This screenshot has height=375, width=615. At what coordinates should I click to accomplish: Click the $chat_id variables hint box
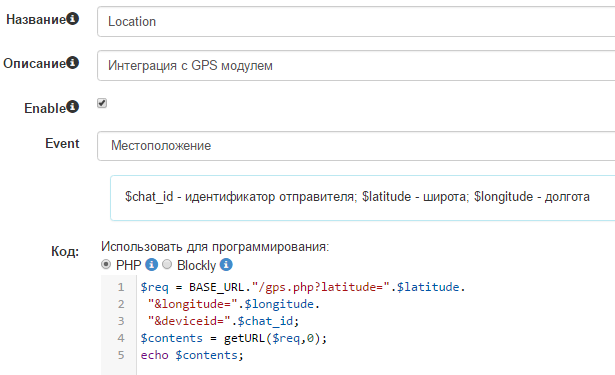point(362,198)
